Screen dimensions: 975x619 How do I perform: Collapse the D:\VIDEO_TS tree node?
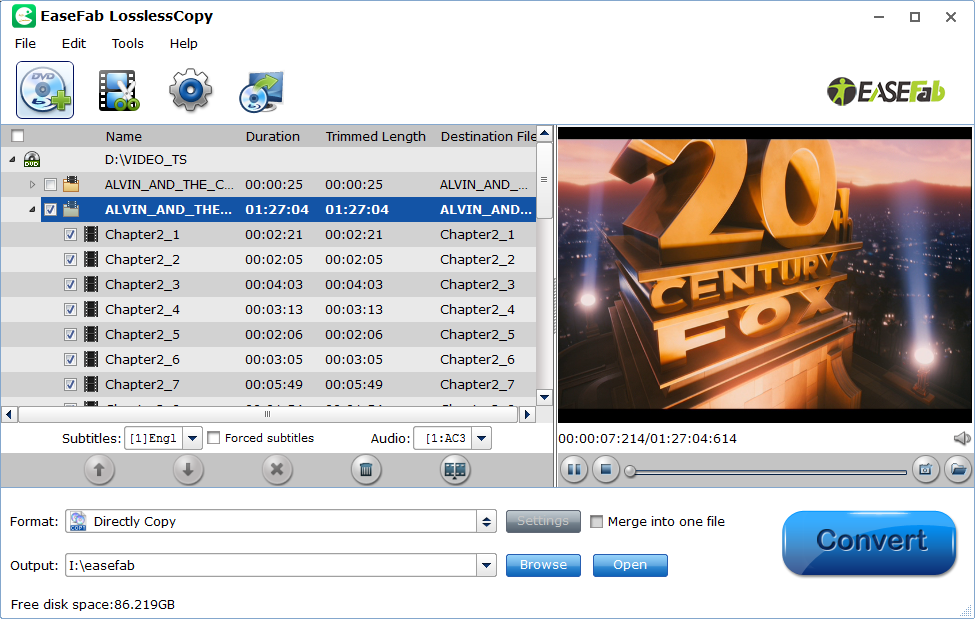(12, 160)
